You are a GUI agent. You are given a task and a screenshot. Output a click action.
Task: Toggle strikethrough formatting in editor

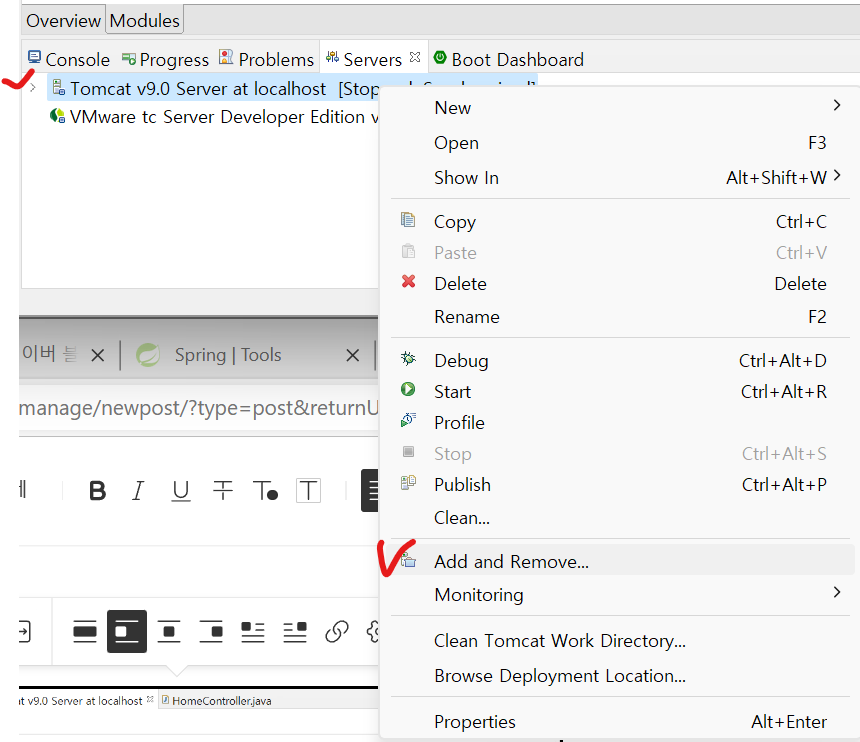click(x=223, y=490)
